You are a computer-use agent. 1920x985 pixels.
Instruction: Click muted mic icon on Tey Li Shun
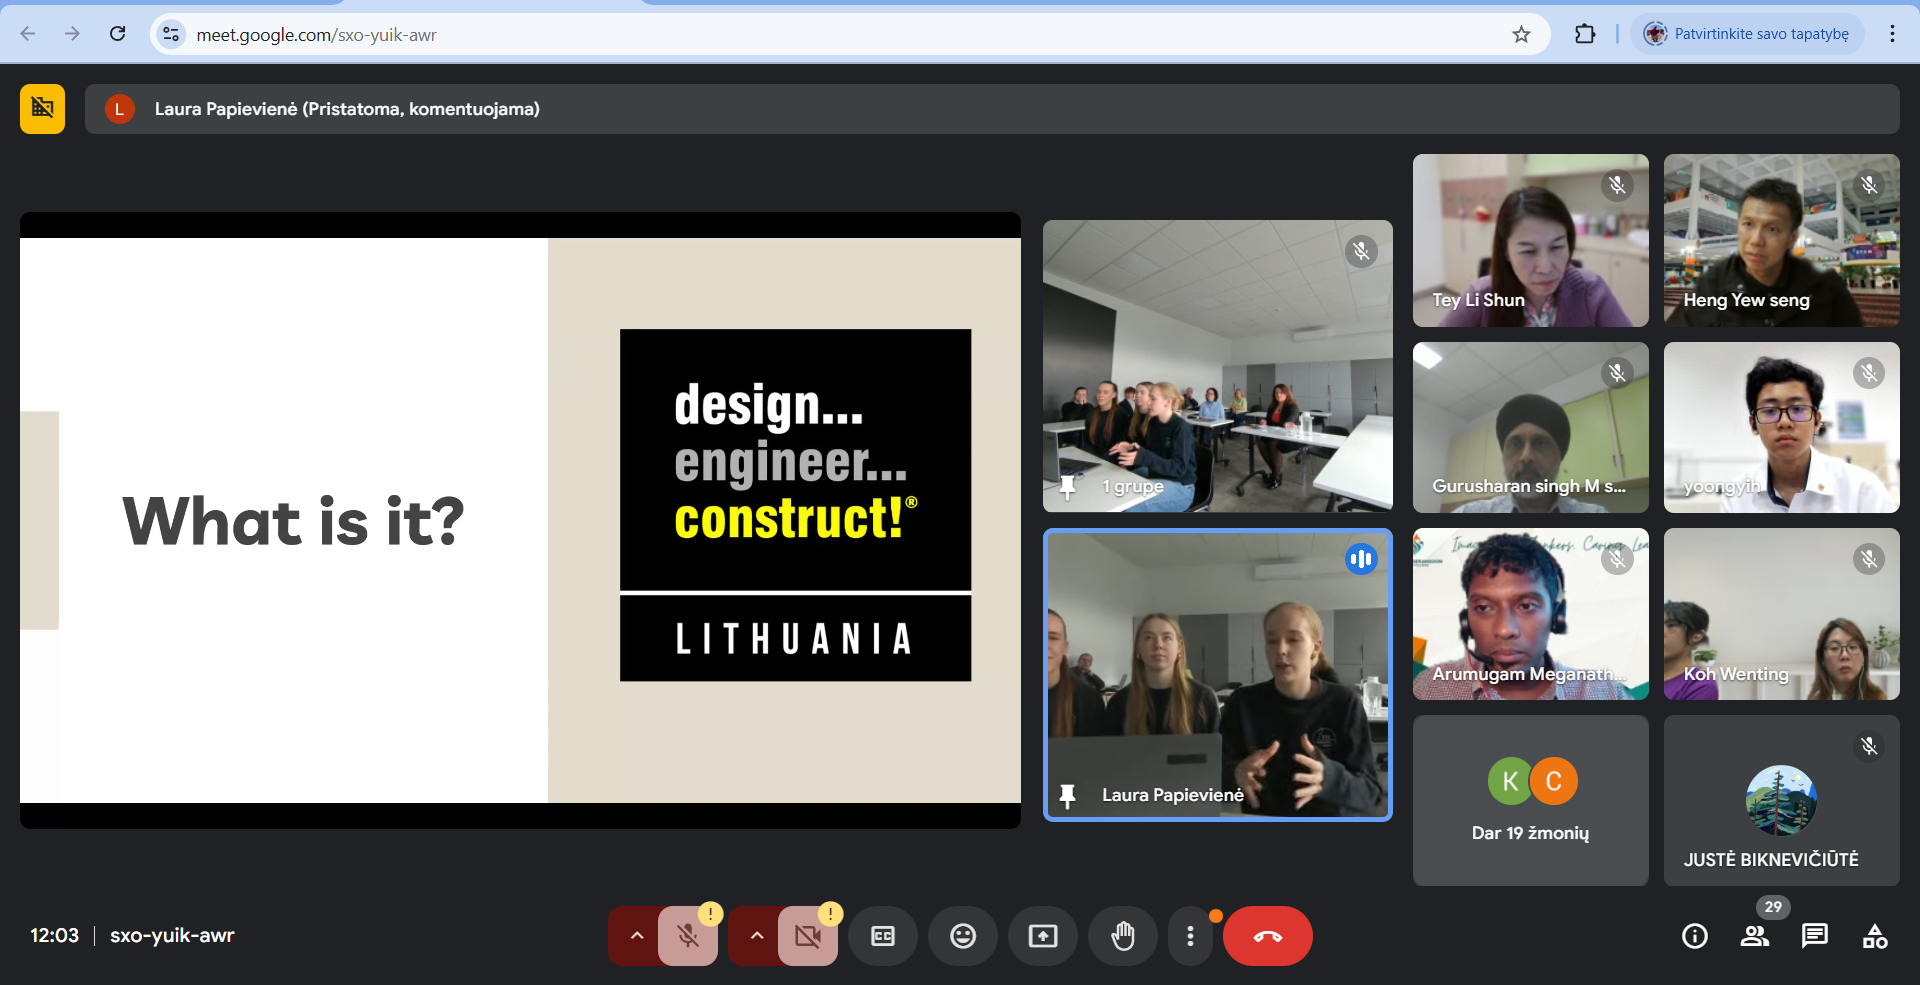pos(1617,185)
